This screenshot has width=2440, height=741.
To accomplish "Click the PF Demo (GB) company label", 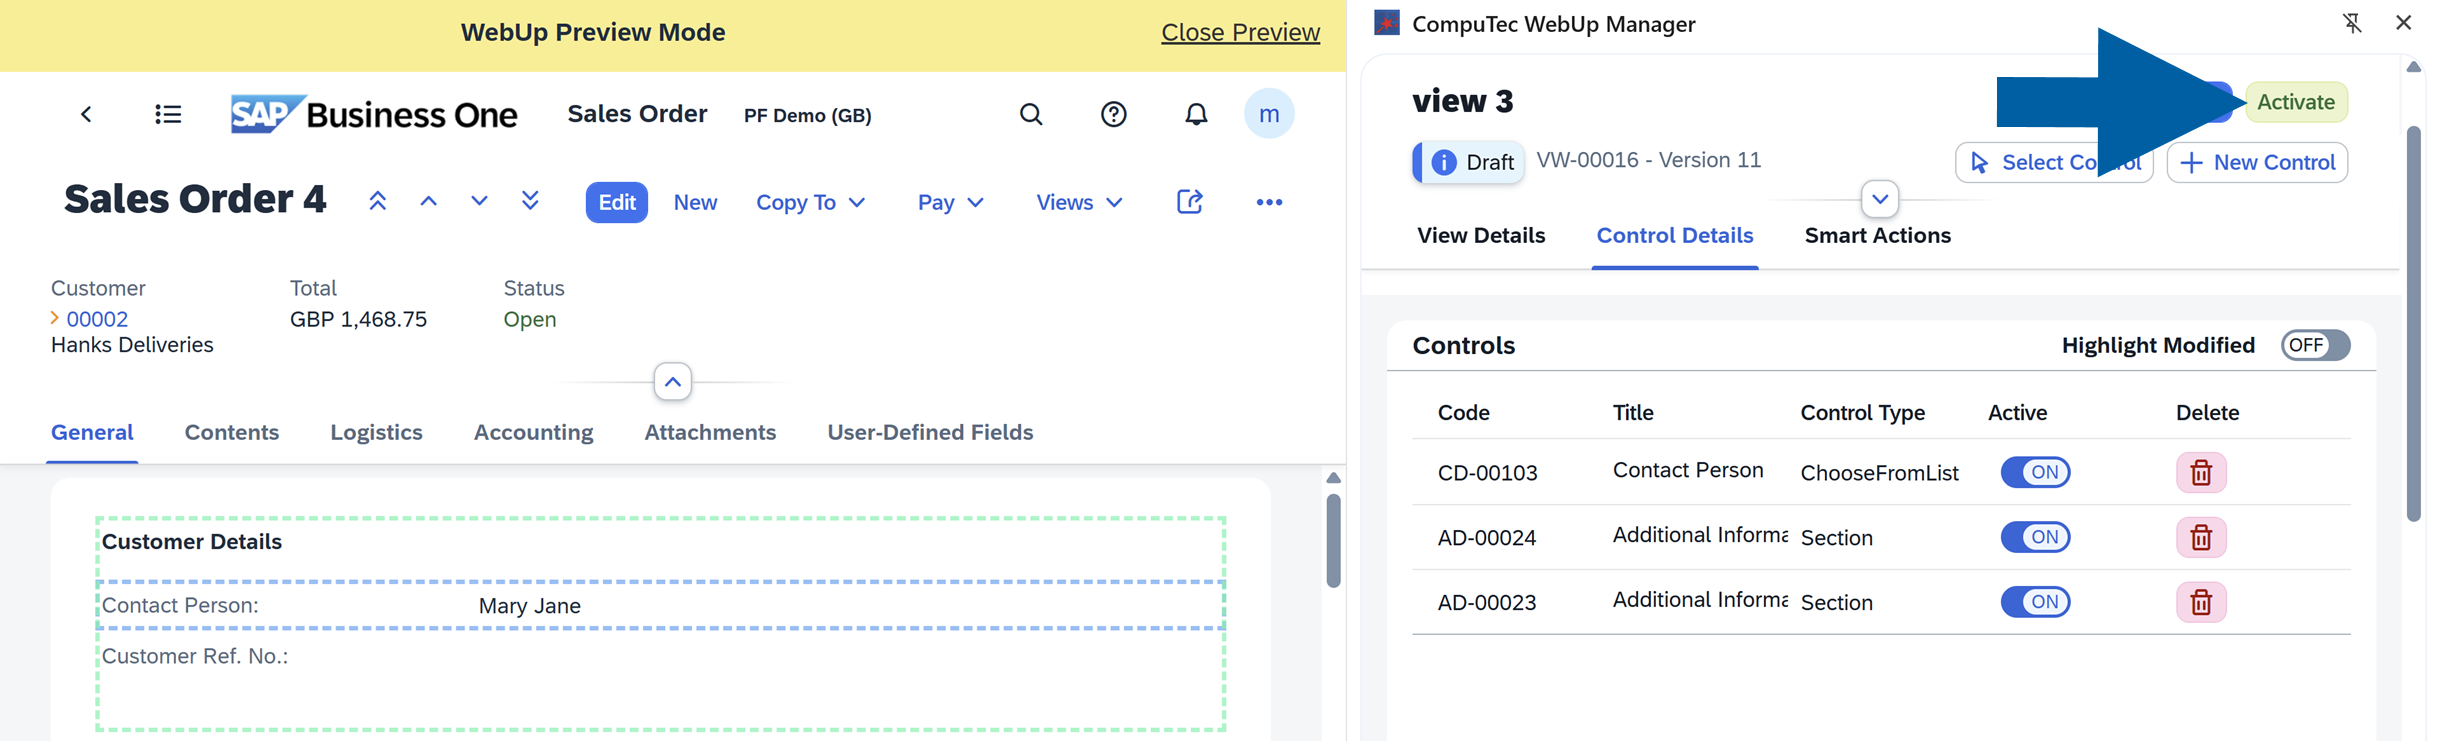I will click(x=807, y=115).
